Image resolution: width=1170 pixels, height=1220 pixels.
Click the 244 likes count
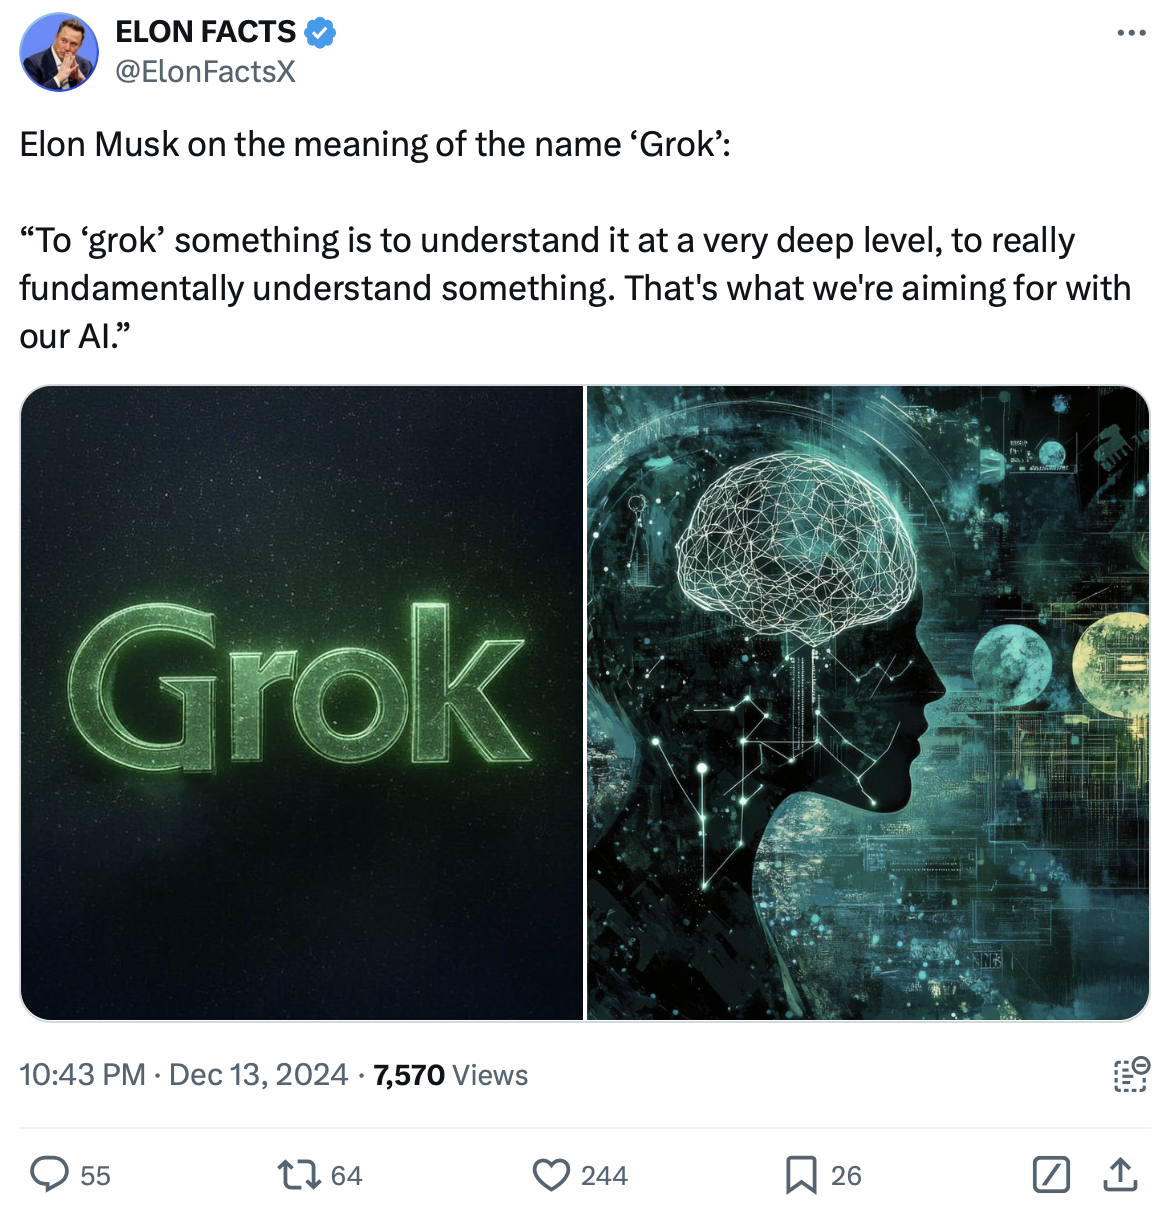click(x=604, y=1176)
